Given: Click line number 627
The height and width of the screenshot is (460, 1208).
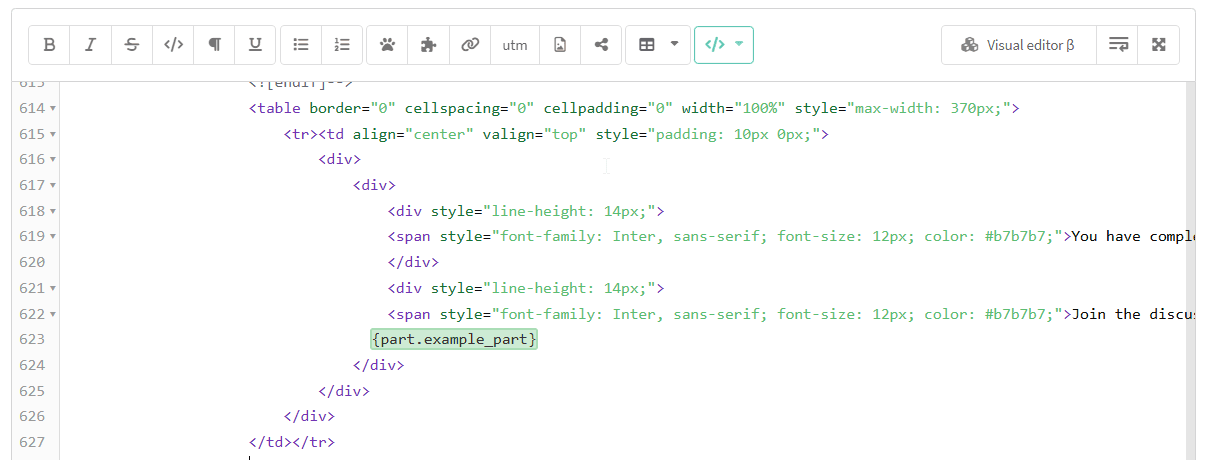Looking at the screenshot, I should point(32,442).
